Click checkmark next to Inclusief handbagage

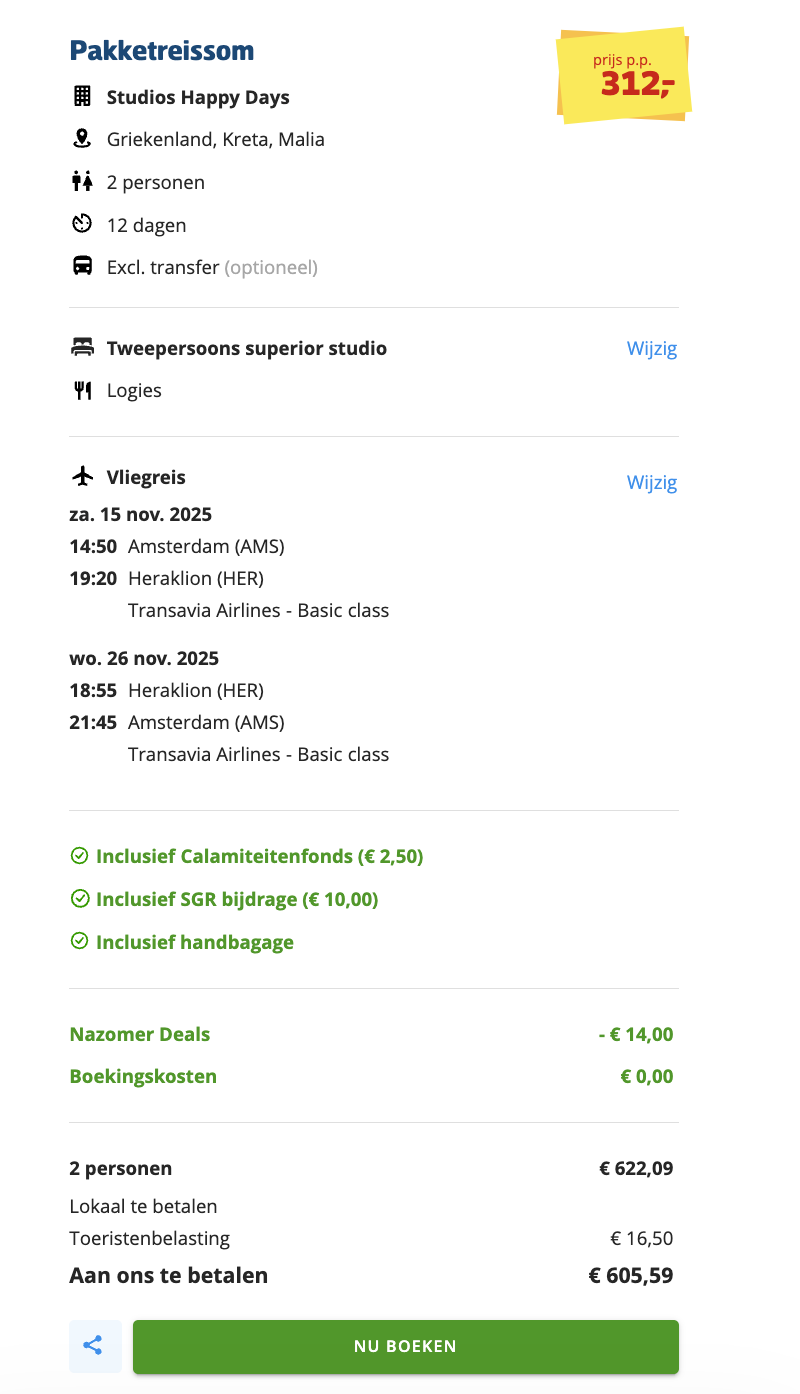tap(79, 942)
